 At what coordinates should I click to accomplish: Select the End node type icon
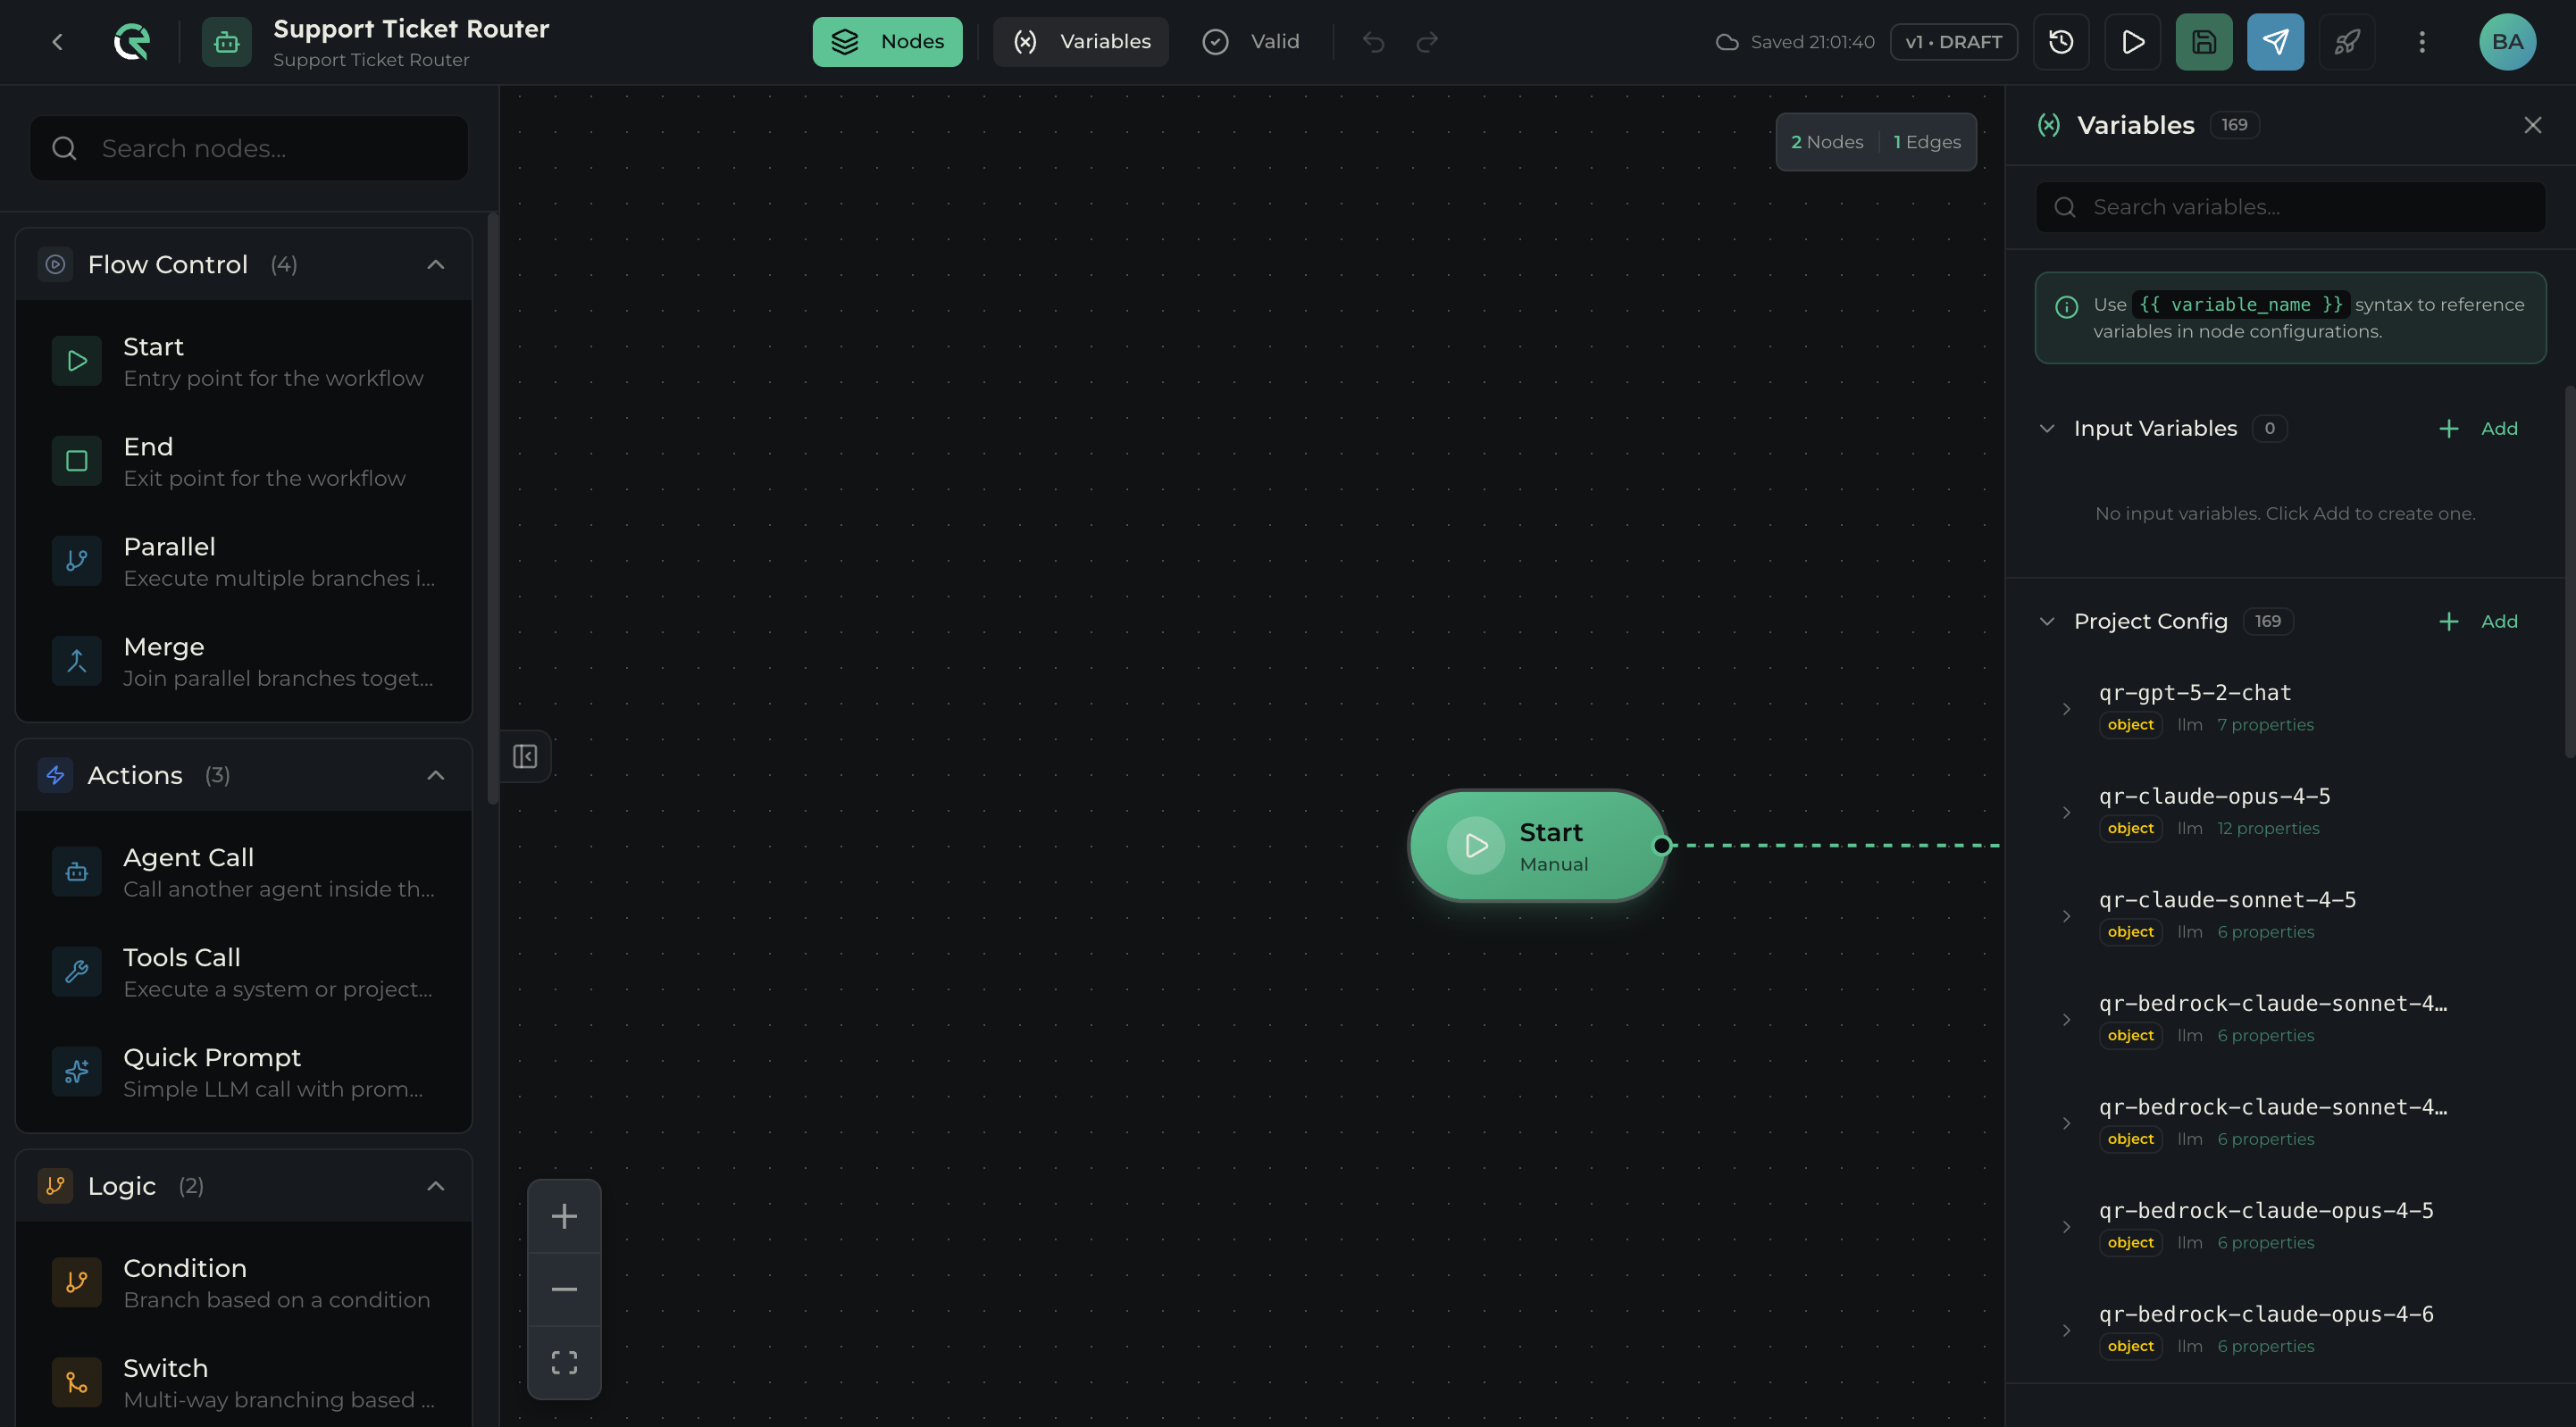point(77,461)
